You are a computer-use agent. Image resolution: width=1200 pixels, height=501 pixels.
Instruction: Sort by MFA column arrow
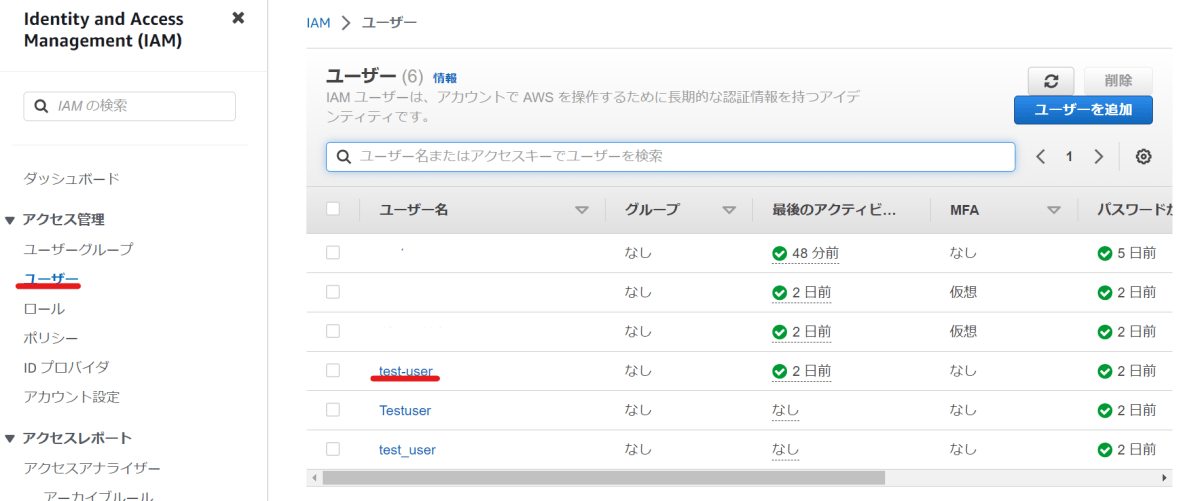[x=1053, y=210]
